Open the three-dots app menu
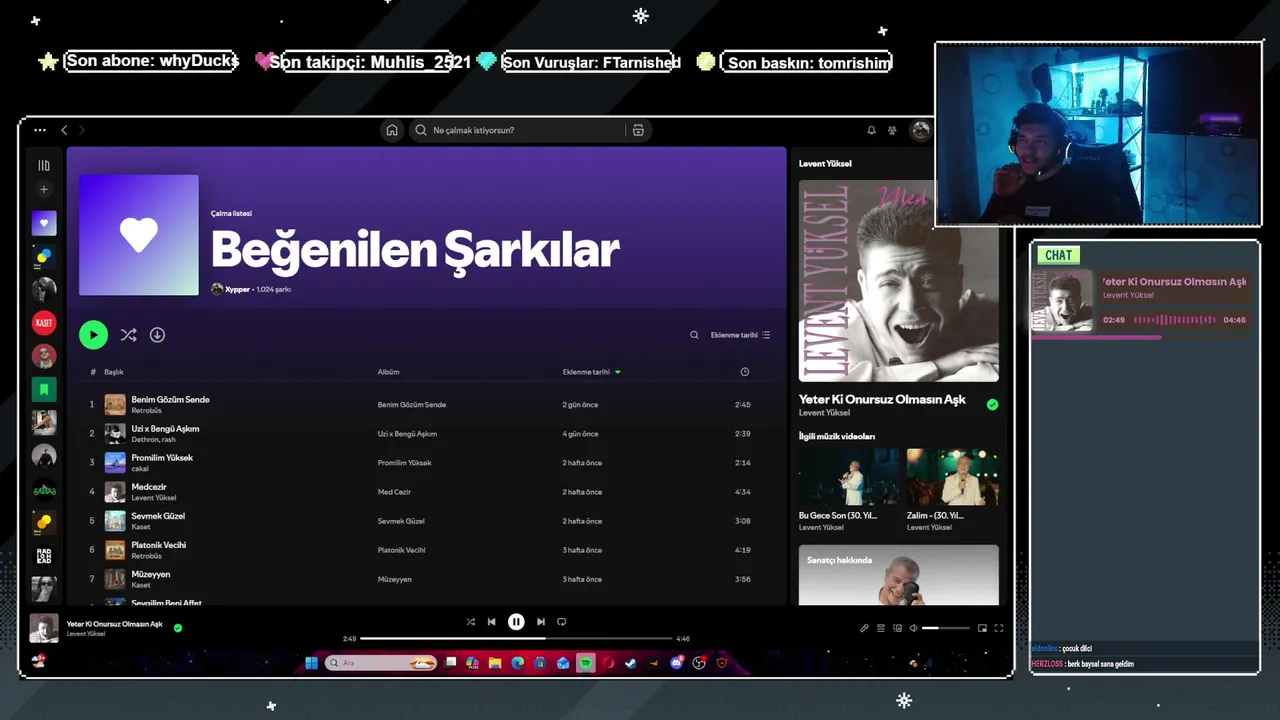This screenshot has height=720, width=1280. [x=40, y=130]
